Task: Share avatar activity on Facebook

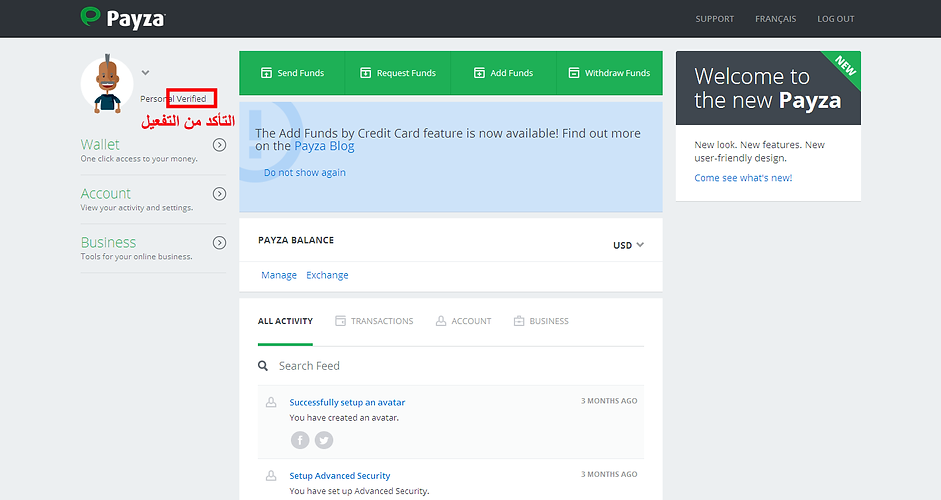Action: pos(300,440)
